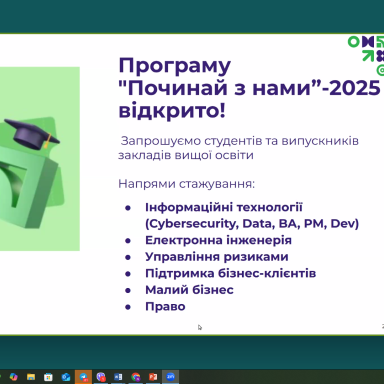Click the "Підтримка бізнес-клієнтів" bullet

pyautogui.click(x=230, y=273)
